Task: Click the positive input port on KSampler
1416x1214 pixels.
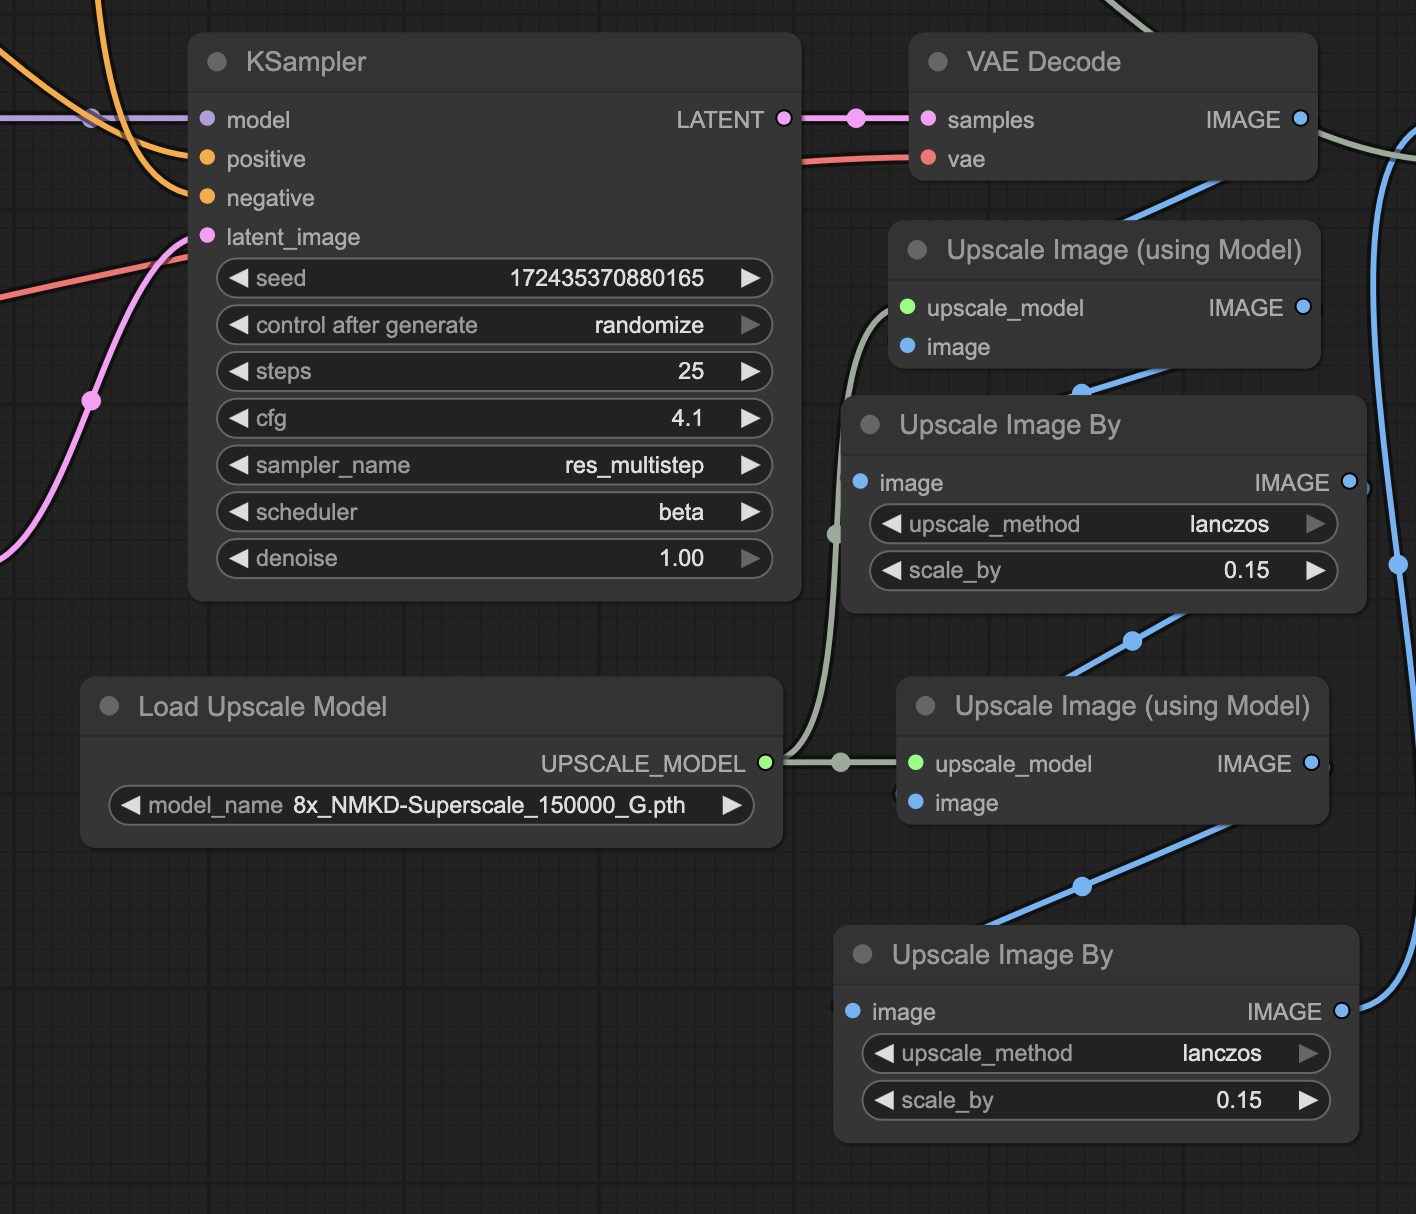Action: [x=207, y=158]
